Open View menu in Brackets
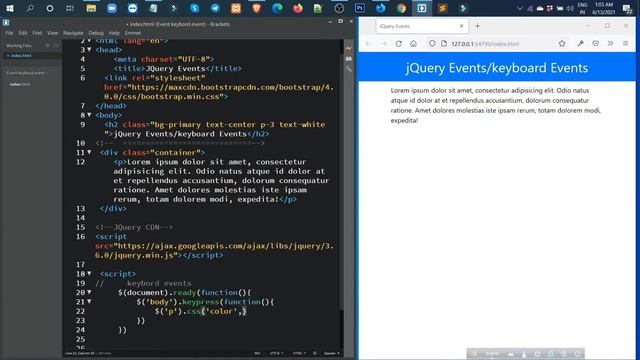 tap(52, 33)
